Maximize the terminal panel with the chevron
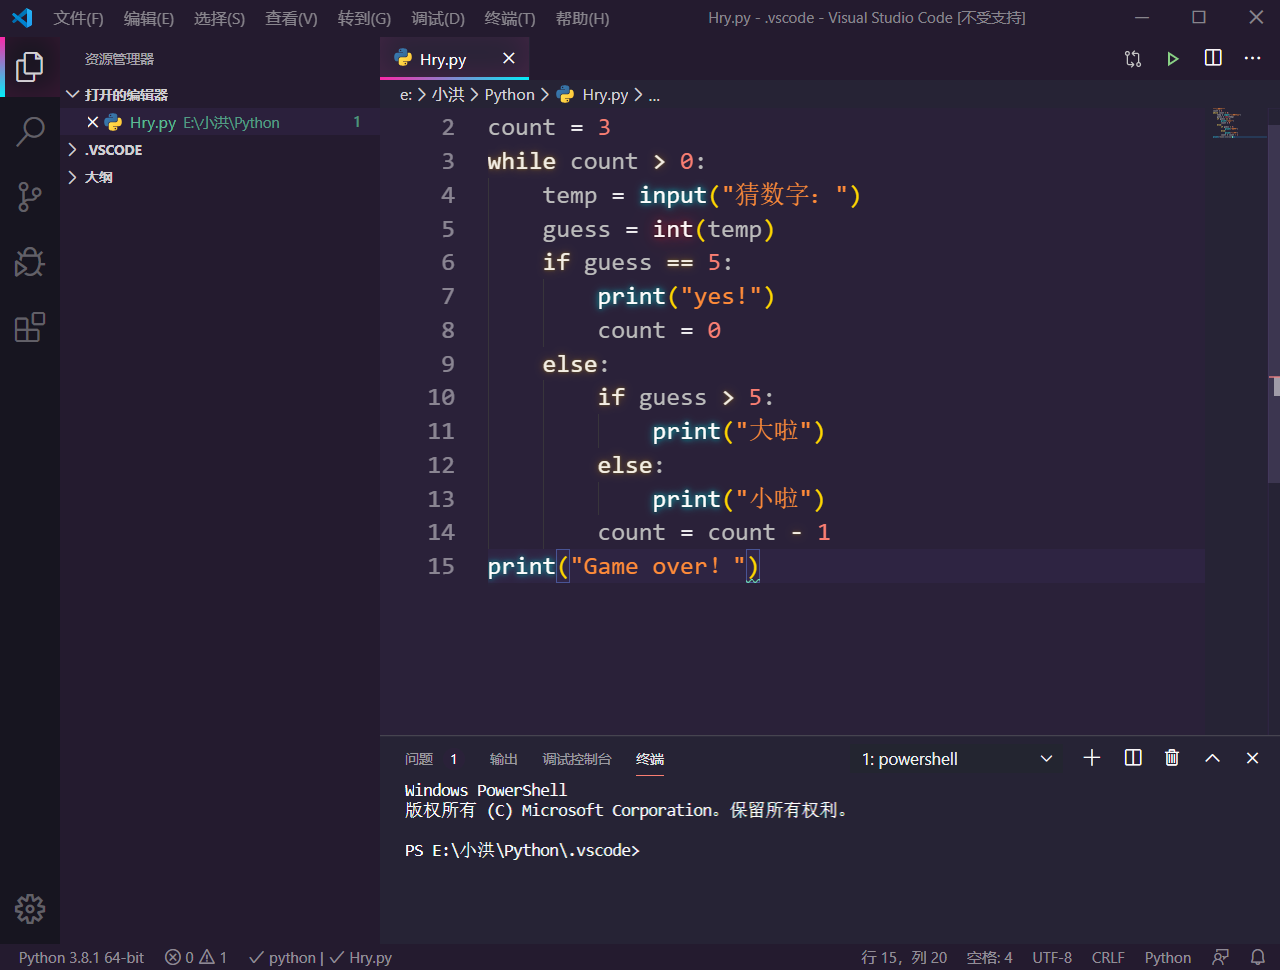This screenshot has height=970, width=1280. (x=1211, y=758)
